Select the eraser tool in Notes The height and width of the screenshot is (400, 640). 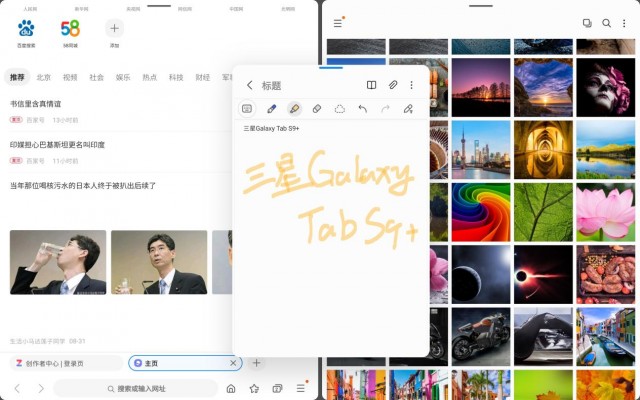point(317,109)
